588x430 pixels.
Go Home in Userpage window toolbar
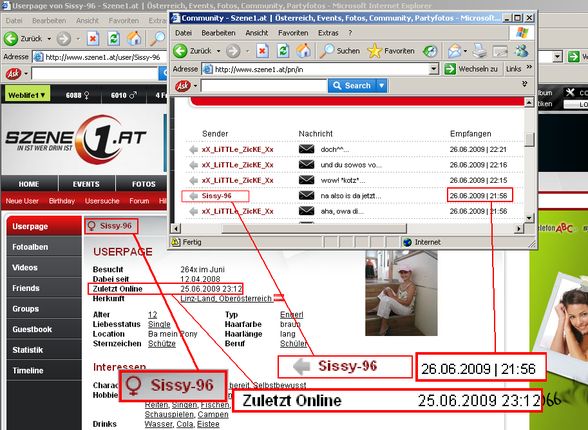[x=134, y=38]
